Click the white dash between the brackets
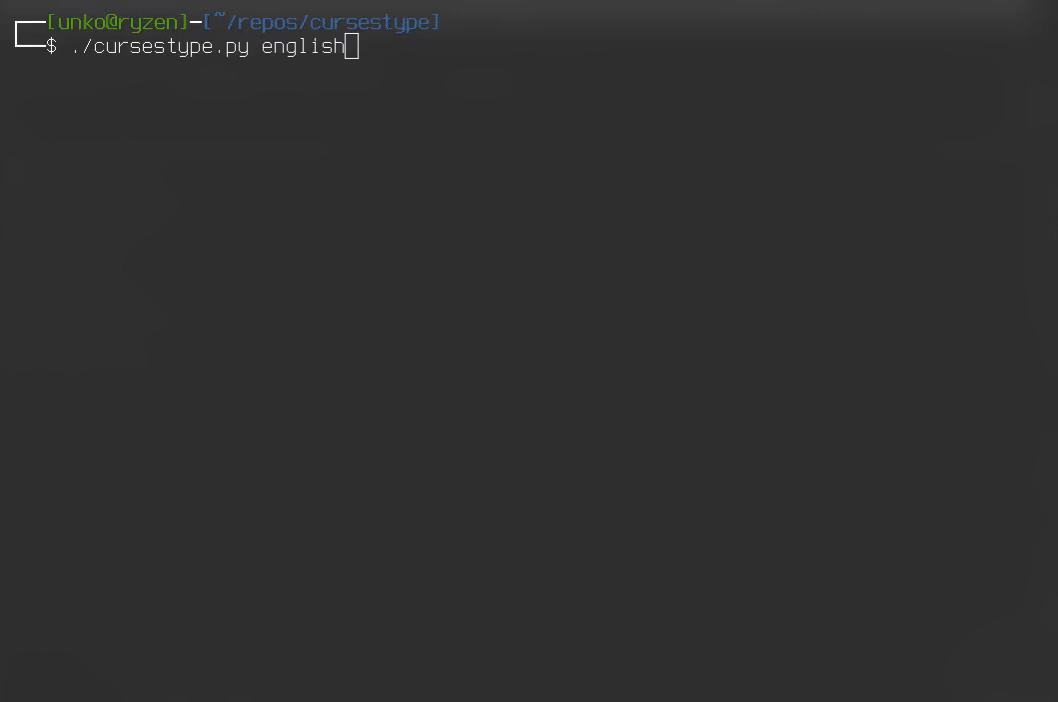This screenshot has width=1058, height=702. coord(196,22)
